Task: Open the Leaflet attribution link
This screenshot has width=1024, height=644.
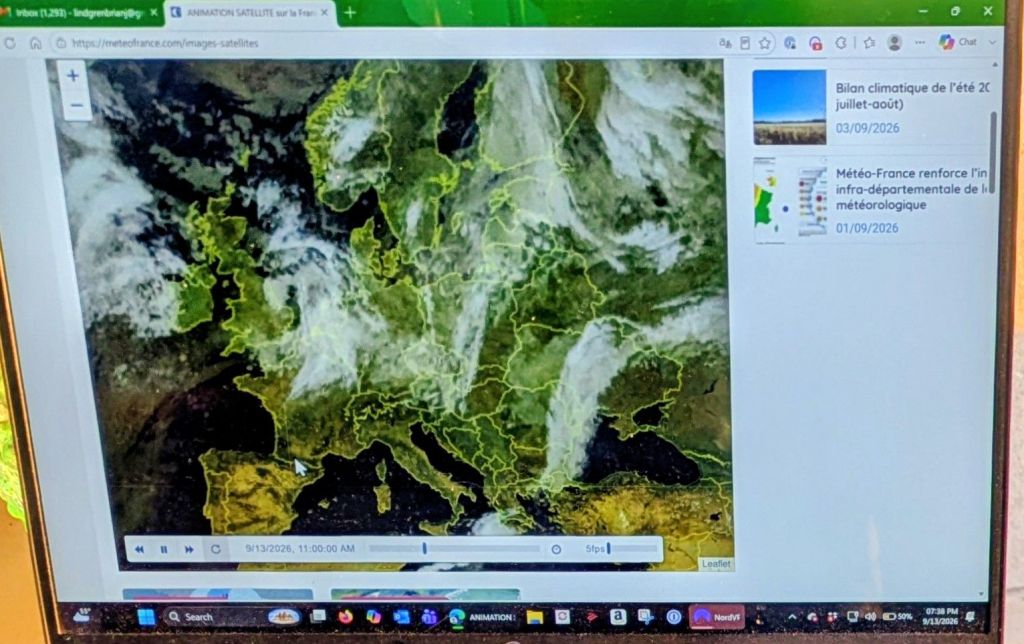Action: 716,564
